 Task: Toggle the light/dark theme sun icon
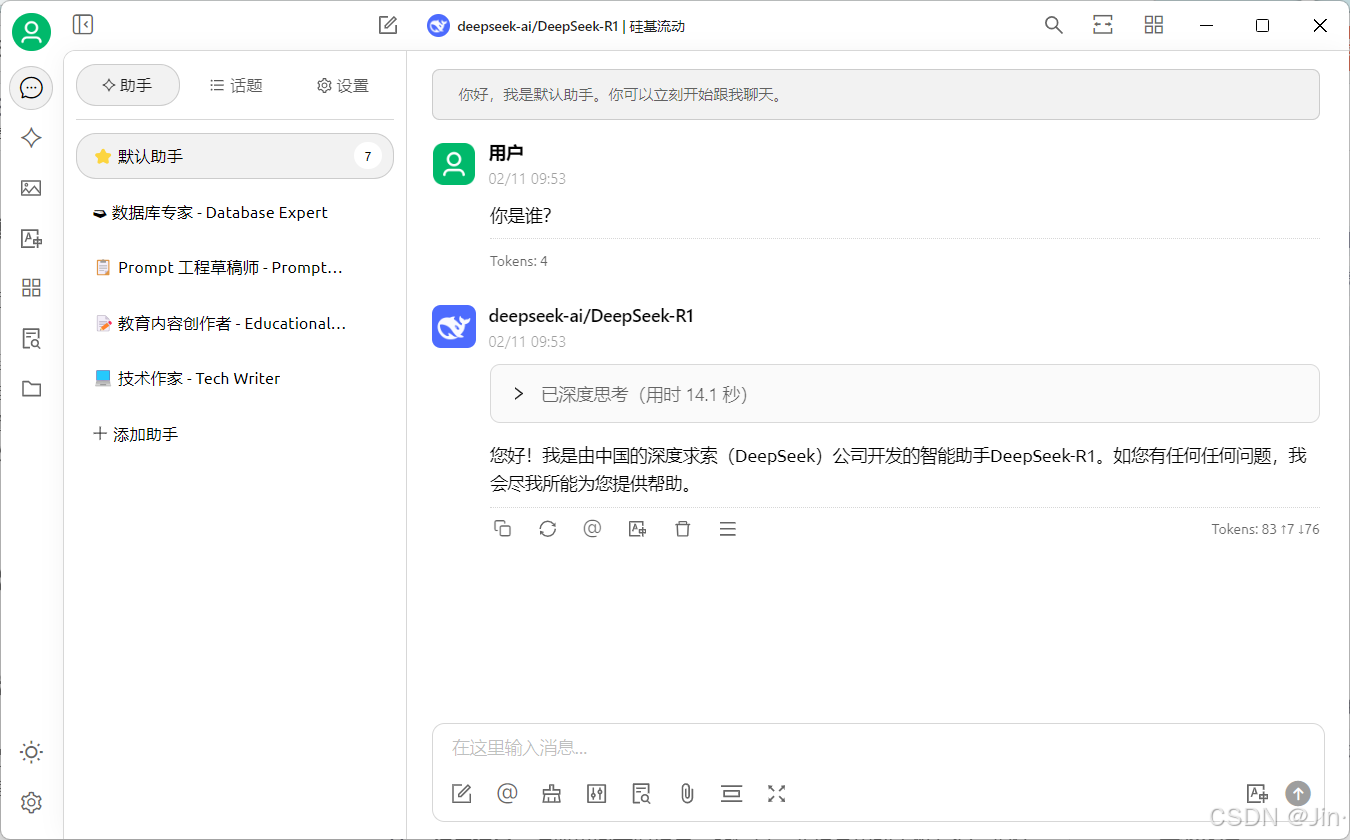31,752
